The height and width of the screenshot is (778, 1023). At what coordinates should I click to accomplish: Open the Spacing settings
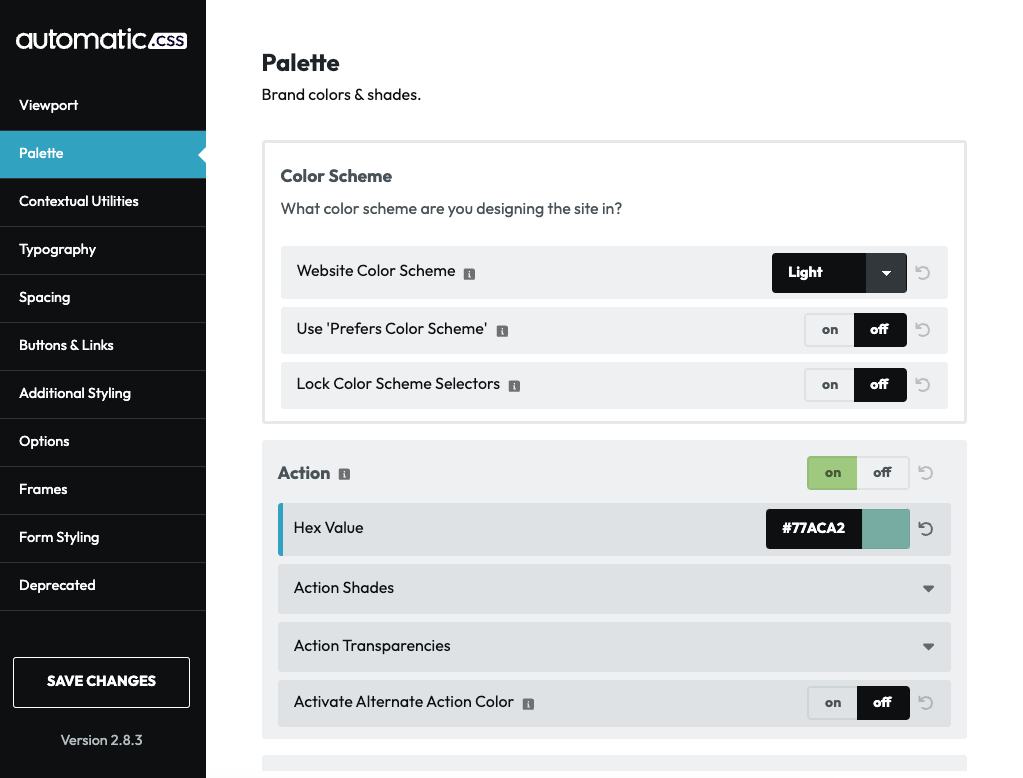point(103,298)
